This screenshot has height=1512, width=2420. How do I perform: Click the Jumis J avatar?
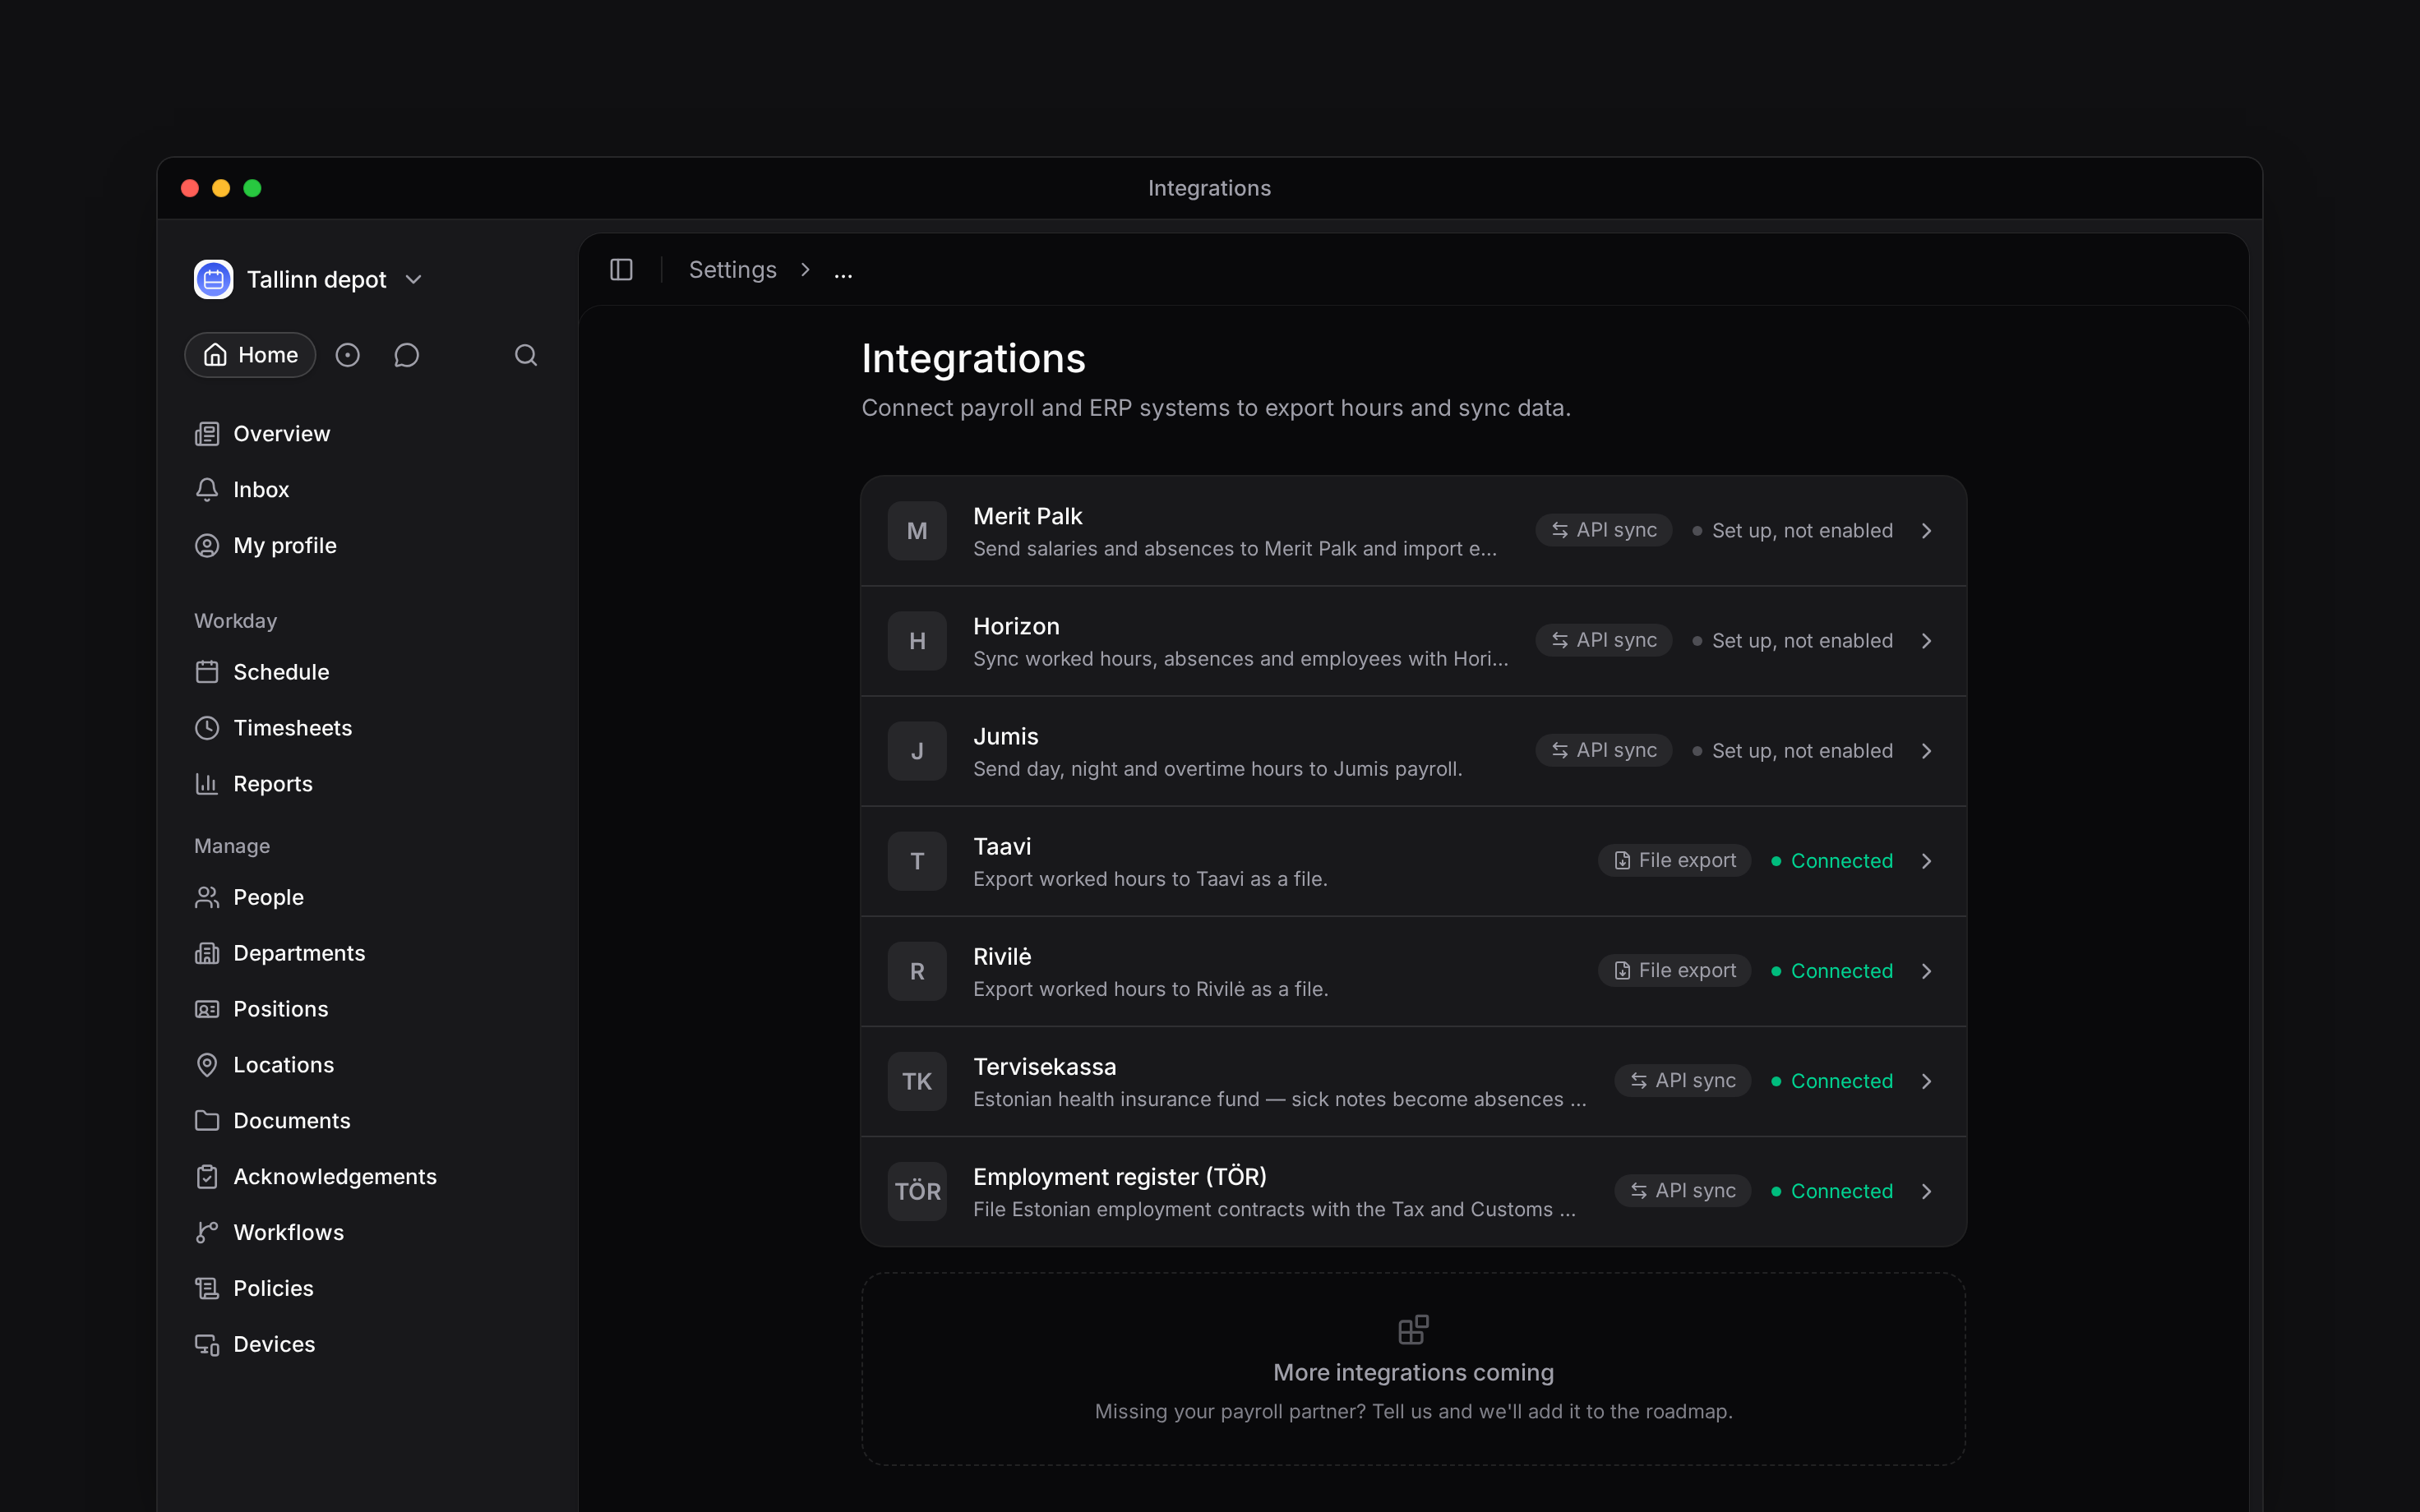(x=917, y=751)
